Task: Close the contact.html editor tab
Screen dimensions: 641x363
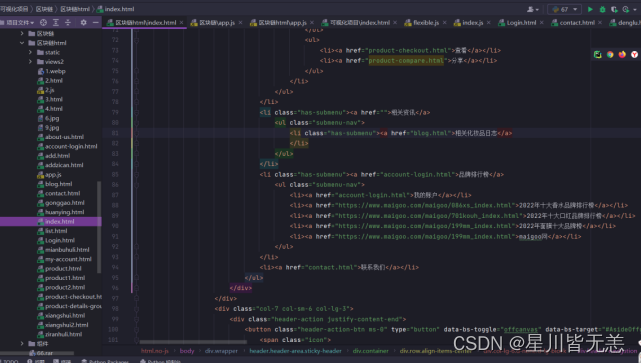Action: pos(600,23)
